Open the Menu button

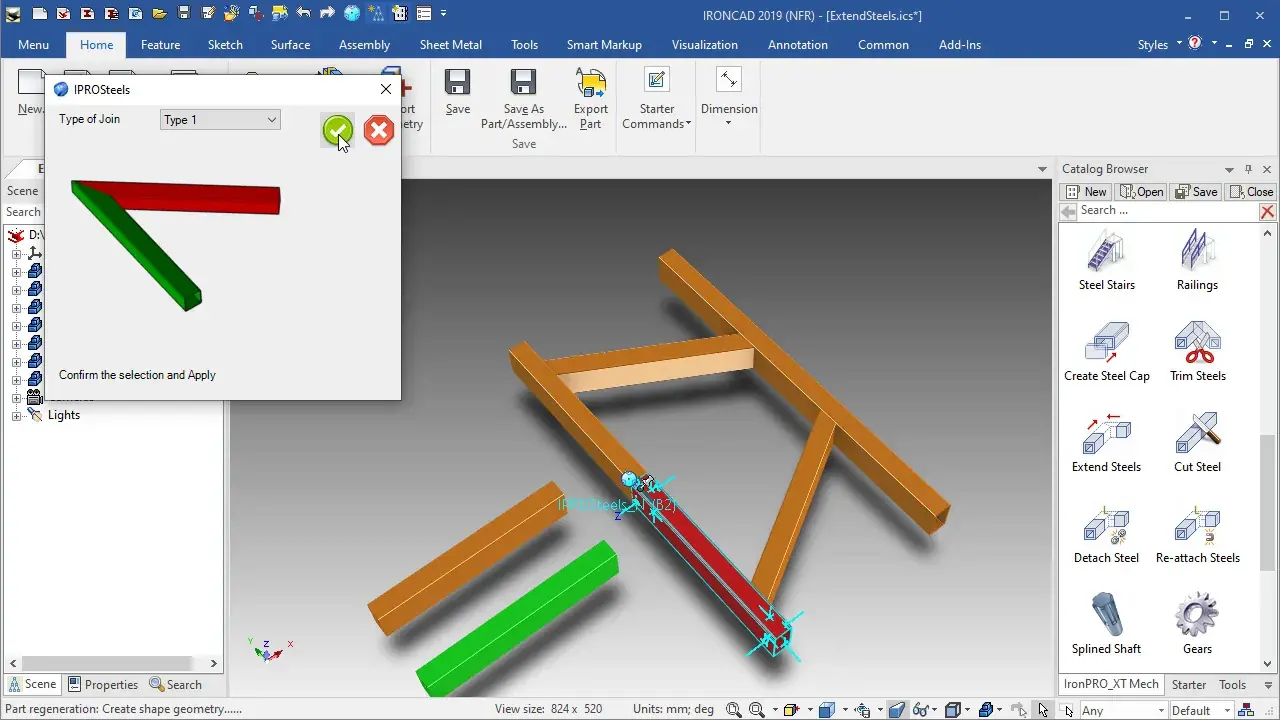coord(33,45)
